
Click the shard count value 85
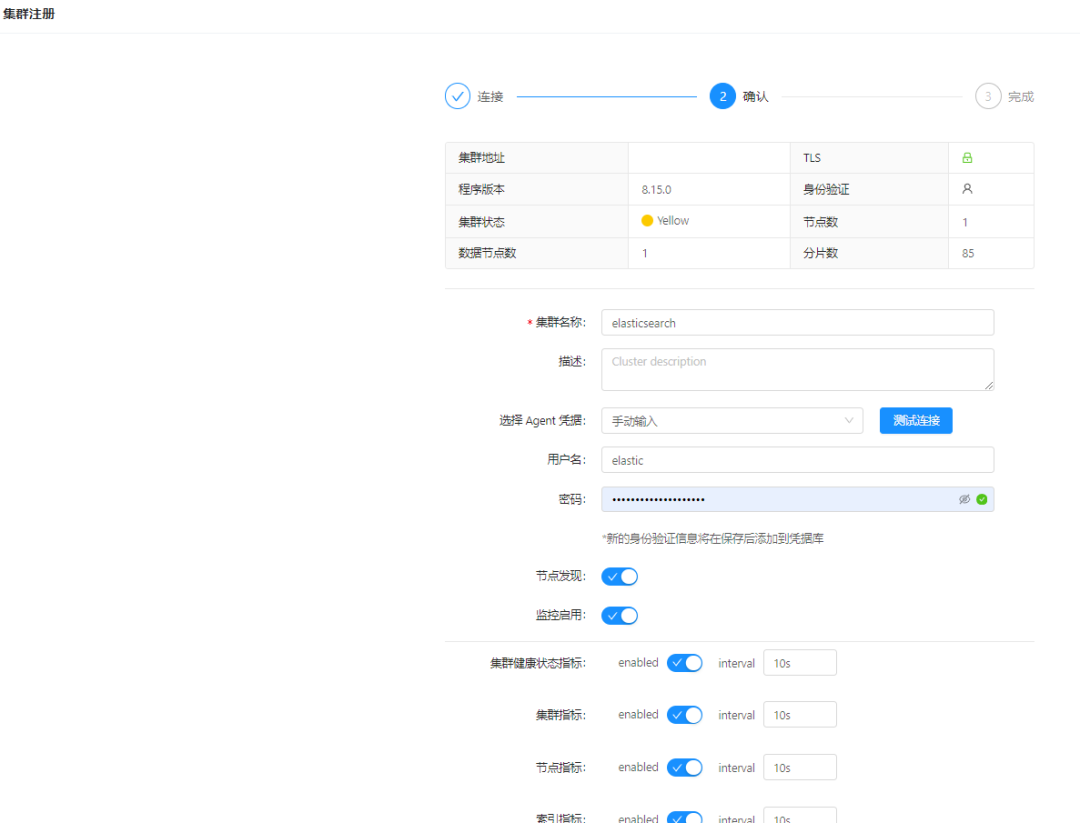[968, 253]
